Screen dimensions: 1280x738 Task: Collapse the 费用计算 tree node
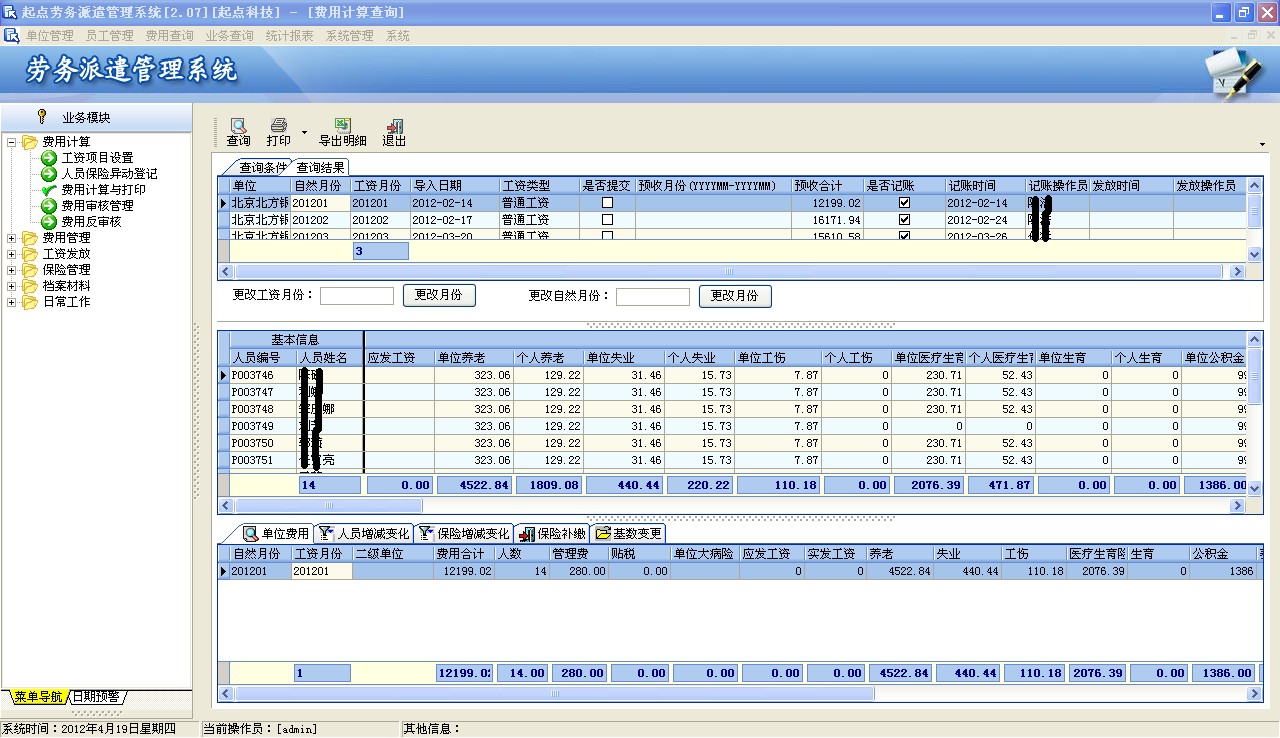(12, 142)
